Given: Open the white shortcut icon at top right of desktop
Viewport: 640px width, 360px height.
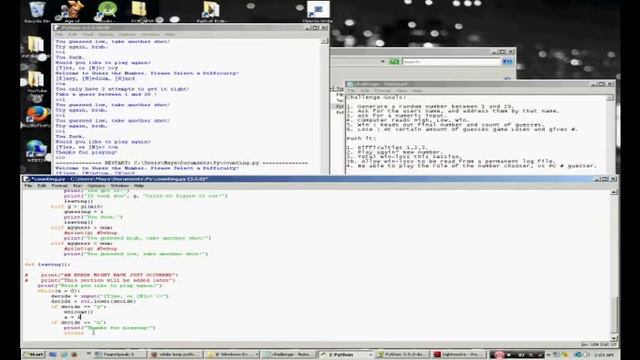Looking at the screenshot, I should click(x=317, y=11).
